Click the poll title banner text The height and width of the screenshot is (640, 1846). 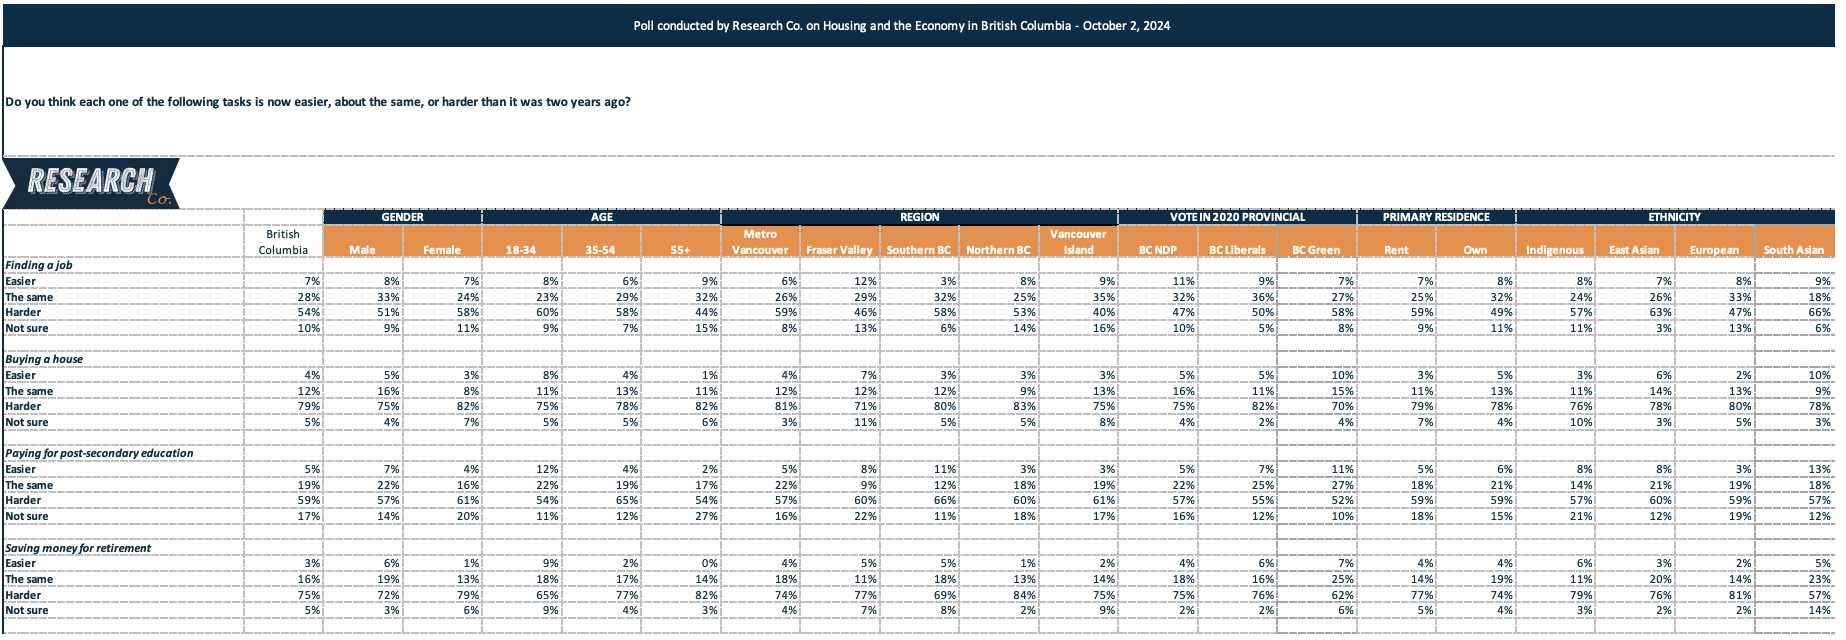[x=902, y=26]
